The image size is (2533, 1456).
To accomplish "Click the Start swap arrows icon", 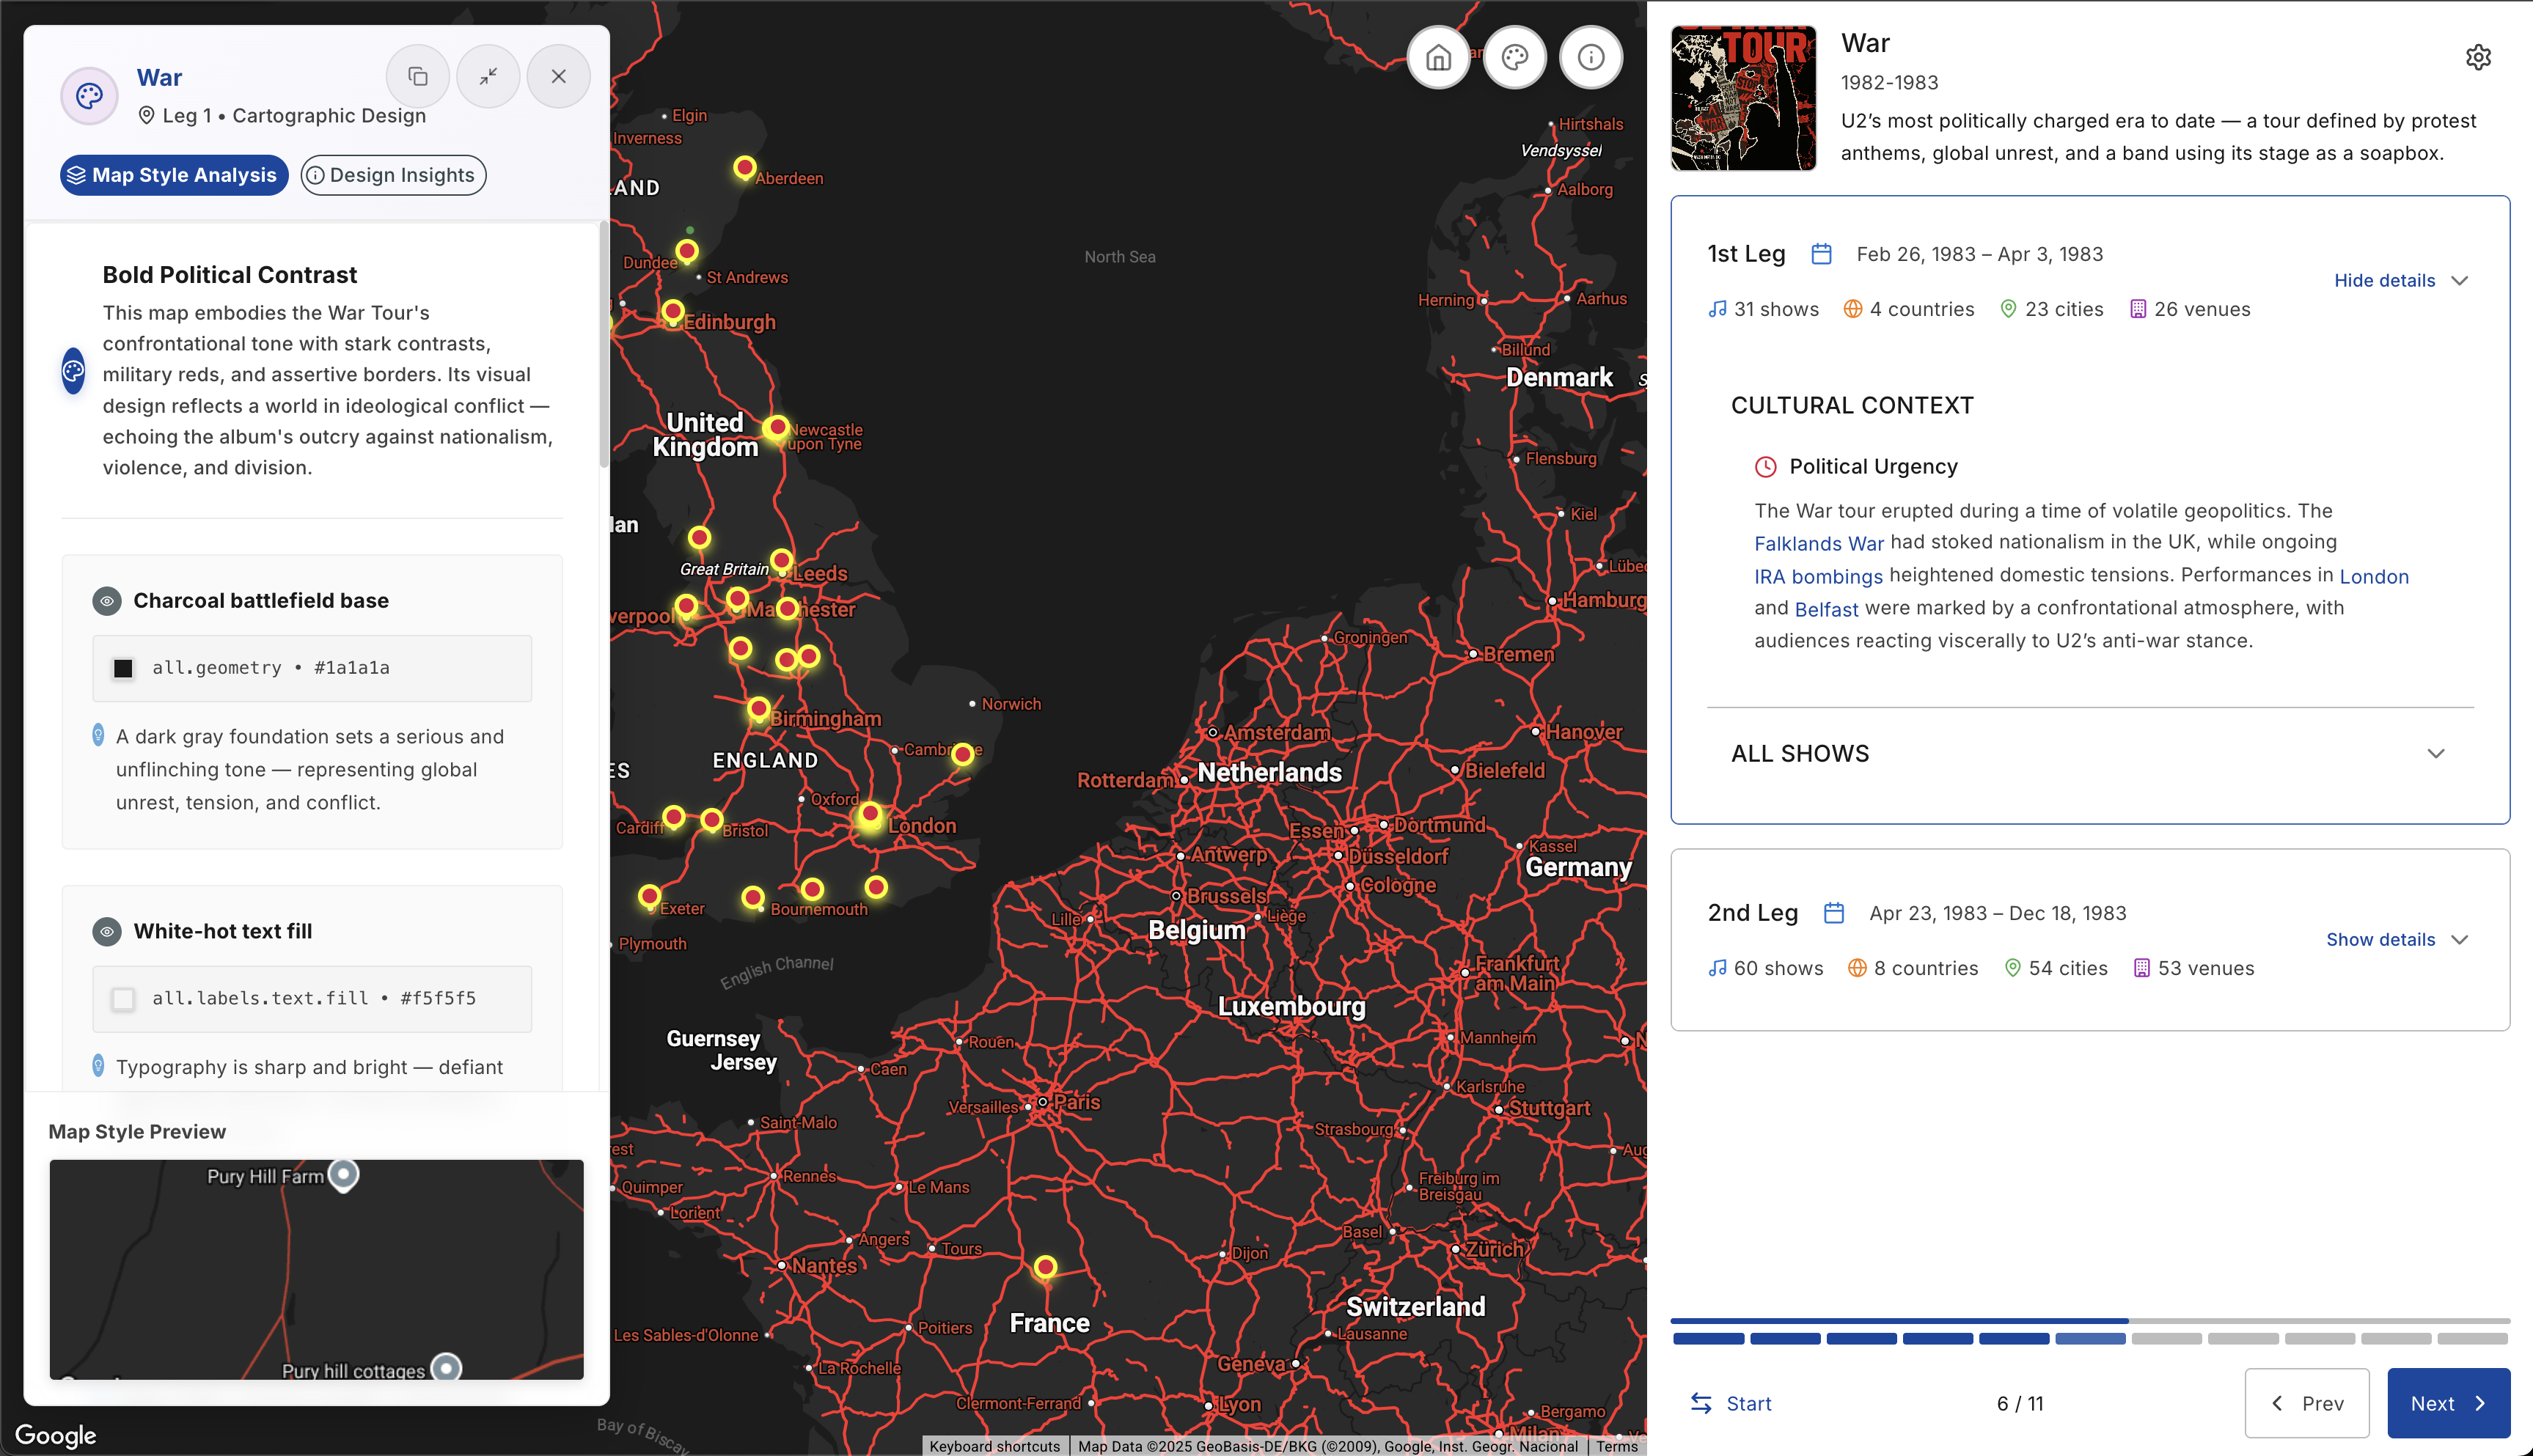I will (1700, 1403).
